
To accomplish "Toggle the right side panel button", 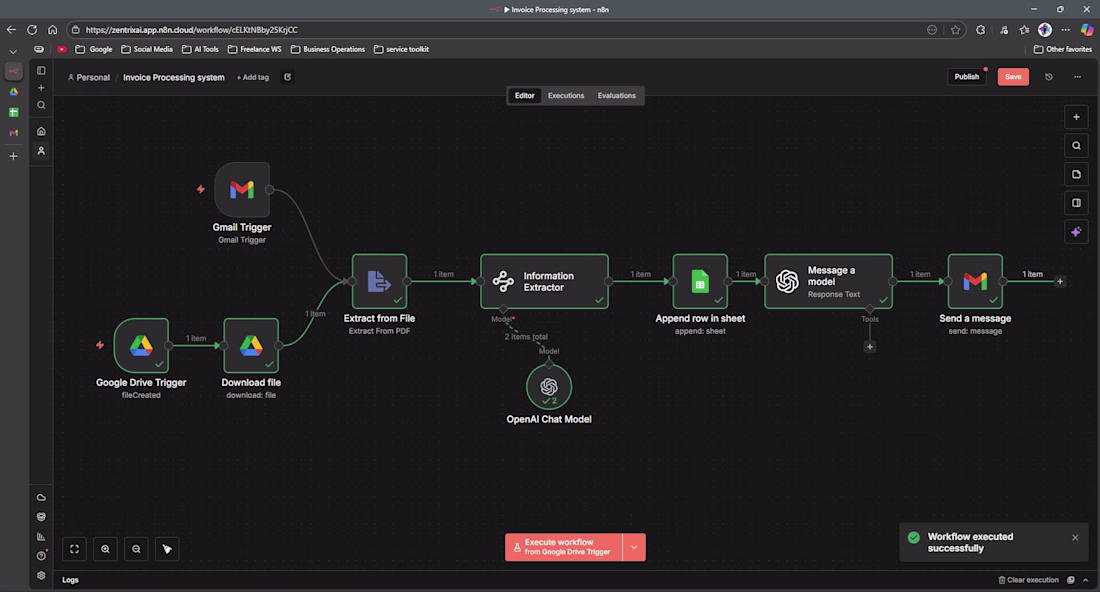I will (1076, 202).
